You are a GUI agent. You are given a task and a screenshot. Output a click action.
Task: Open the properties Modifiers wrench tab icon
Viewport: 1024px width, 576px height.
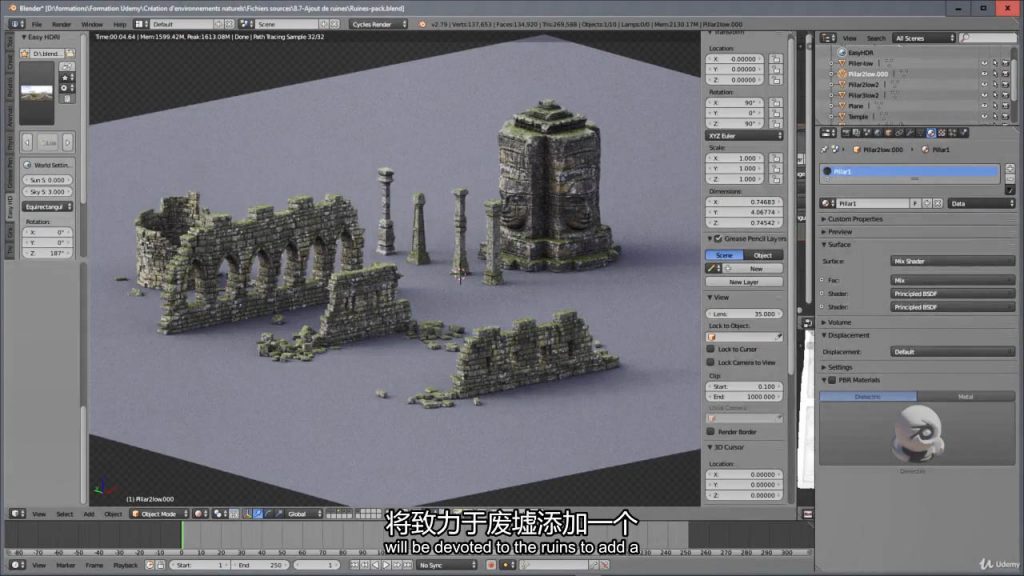[910, 133]
